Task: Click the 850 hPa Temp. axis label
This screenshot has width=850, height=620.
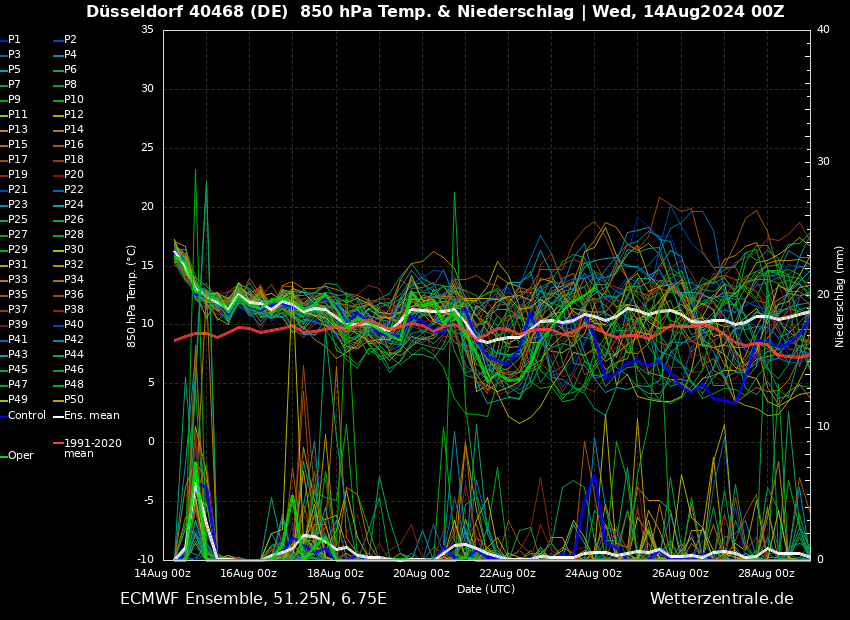Action: pos(132,296)
